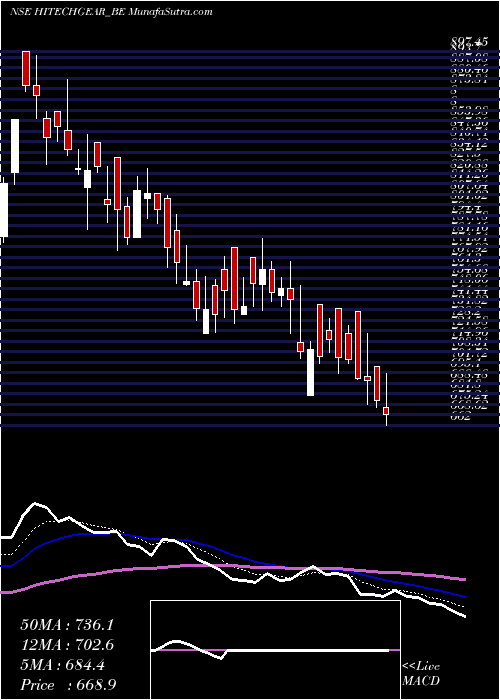
Task: Click the 'Price : 668.9' value
Action: [69, 685]
